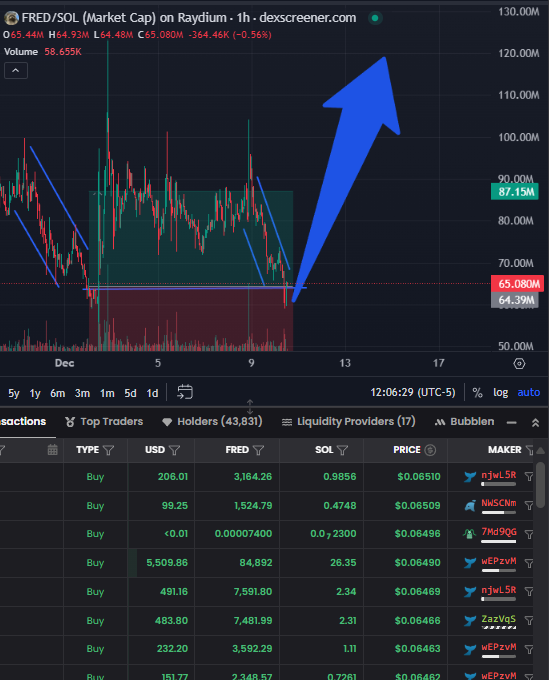Image resolution: width=549 pixels, height=680 pixels.
Task: Click current price label 65.080M
Action: pos(517,284)
